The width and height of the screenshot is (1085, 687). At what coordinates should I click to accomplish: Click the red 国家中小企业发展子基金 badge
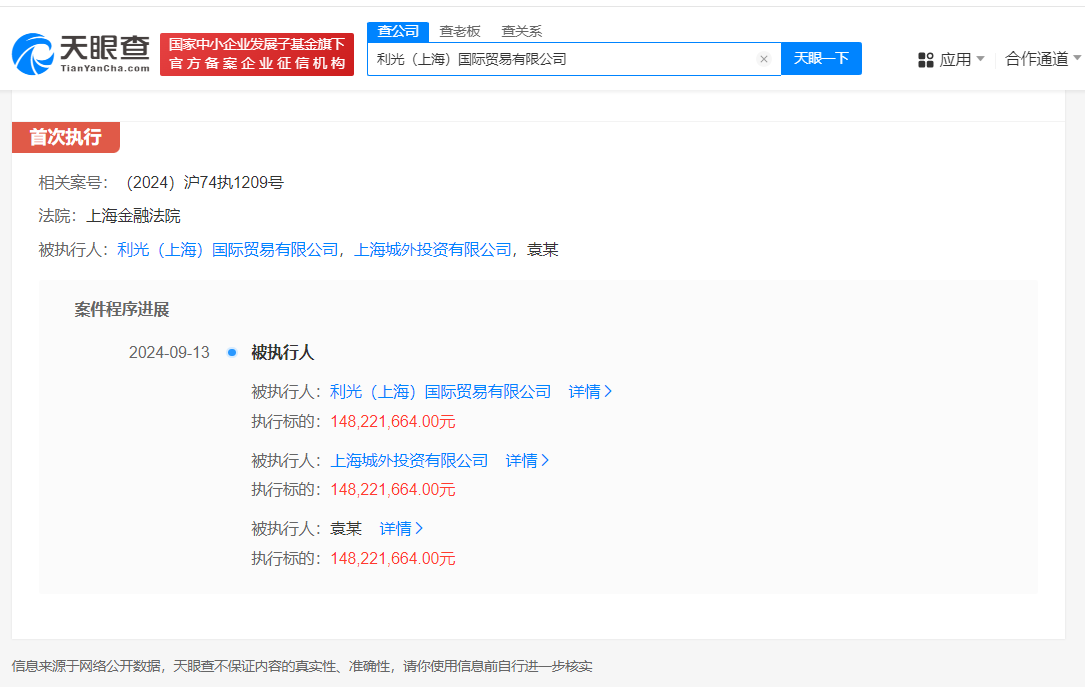coord(256,52)
